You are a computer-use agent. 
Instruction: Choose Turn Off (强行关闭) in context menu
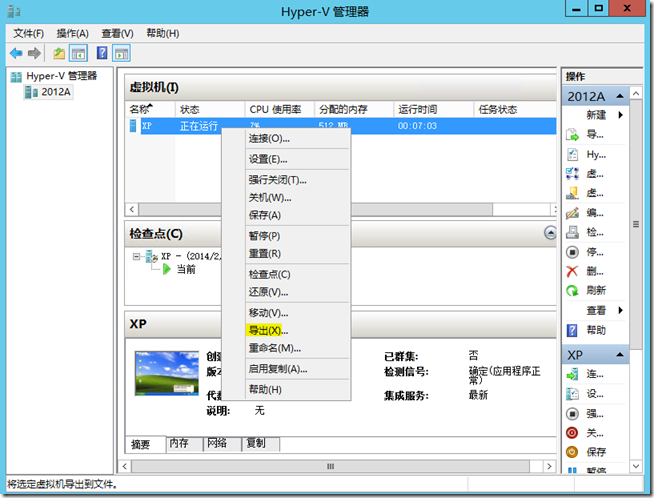[286, 180]
